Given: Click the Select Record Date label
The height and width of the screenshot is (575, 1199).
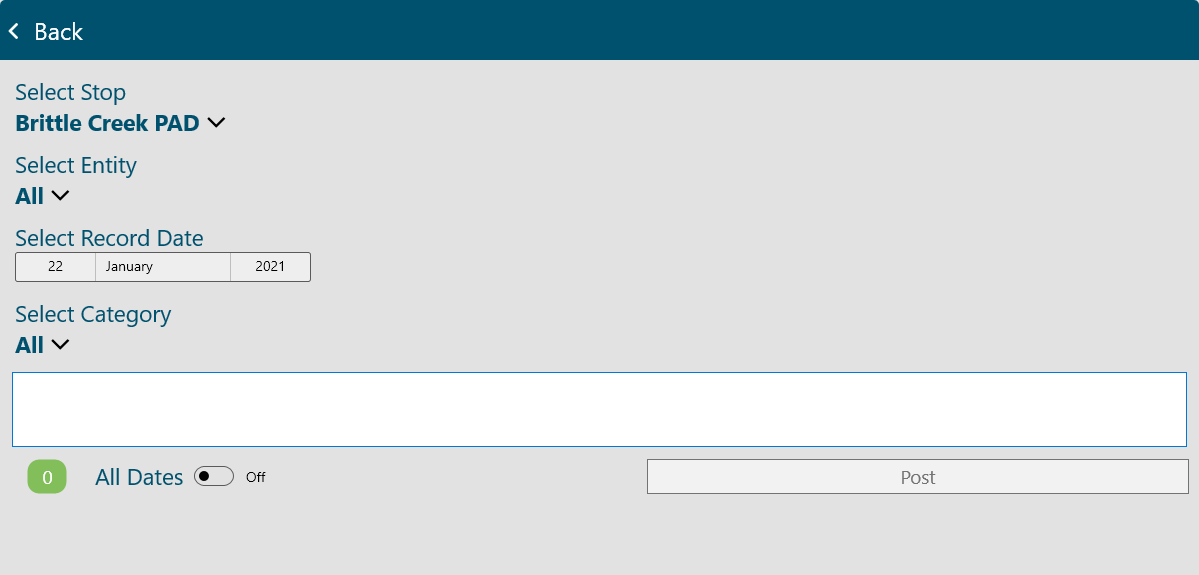Looking at the screenshot, I should coord(109,238).
